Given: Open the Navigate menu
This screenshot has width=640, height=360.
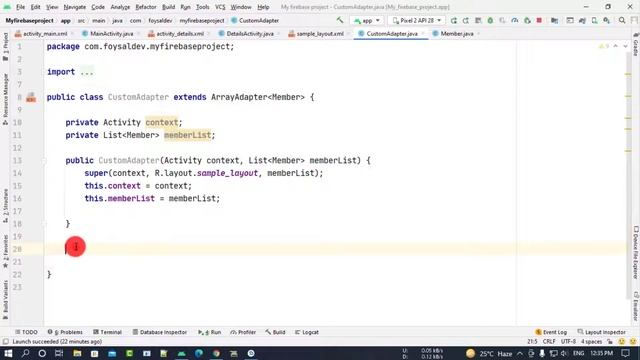Looking at the screenshot, I should (75, 7).
